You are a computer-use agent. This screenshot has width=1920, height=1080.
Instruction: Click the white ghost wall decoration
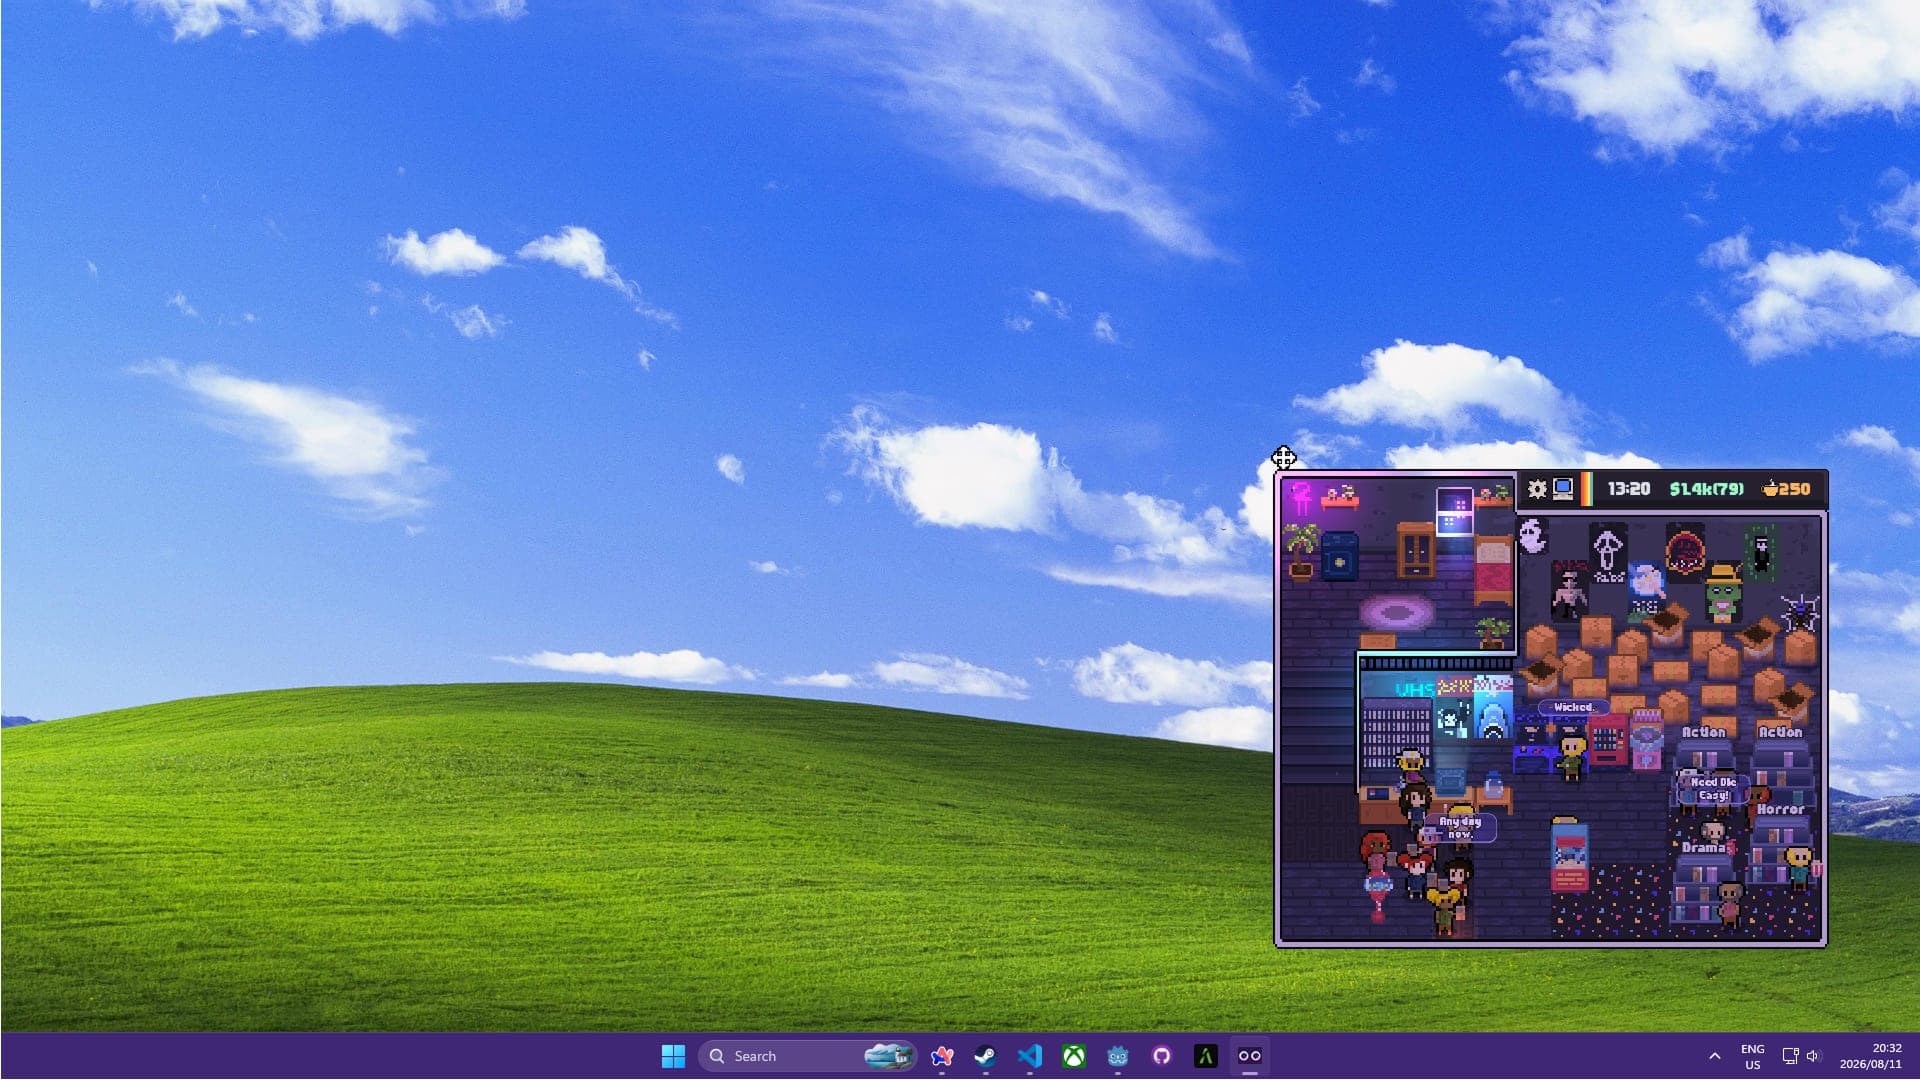click(x=1533, y=537)
